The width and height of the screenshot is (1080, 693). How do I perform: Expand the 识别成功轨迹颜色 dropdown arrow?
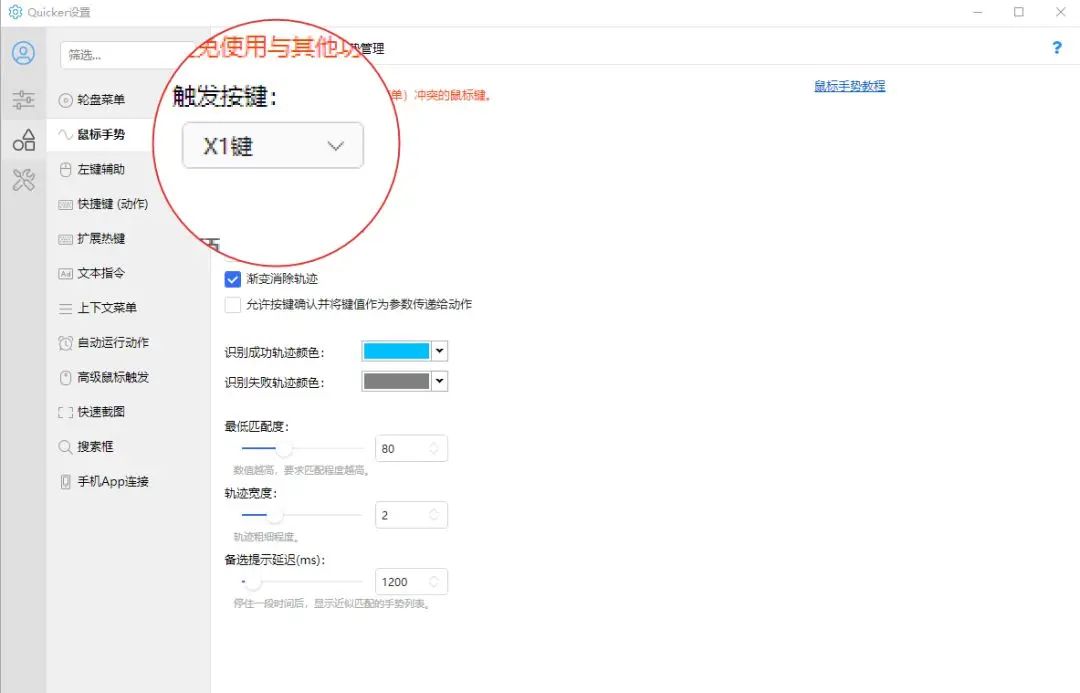point(439,351)
